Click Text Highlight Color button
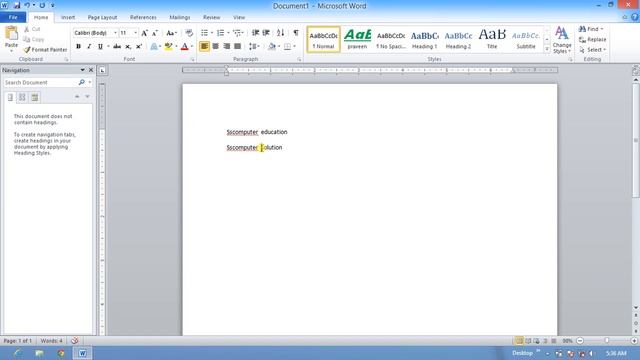 168,47
